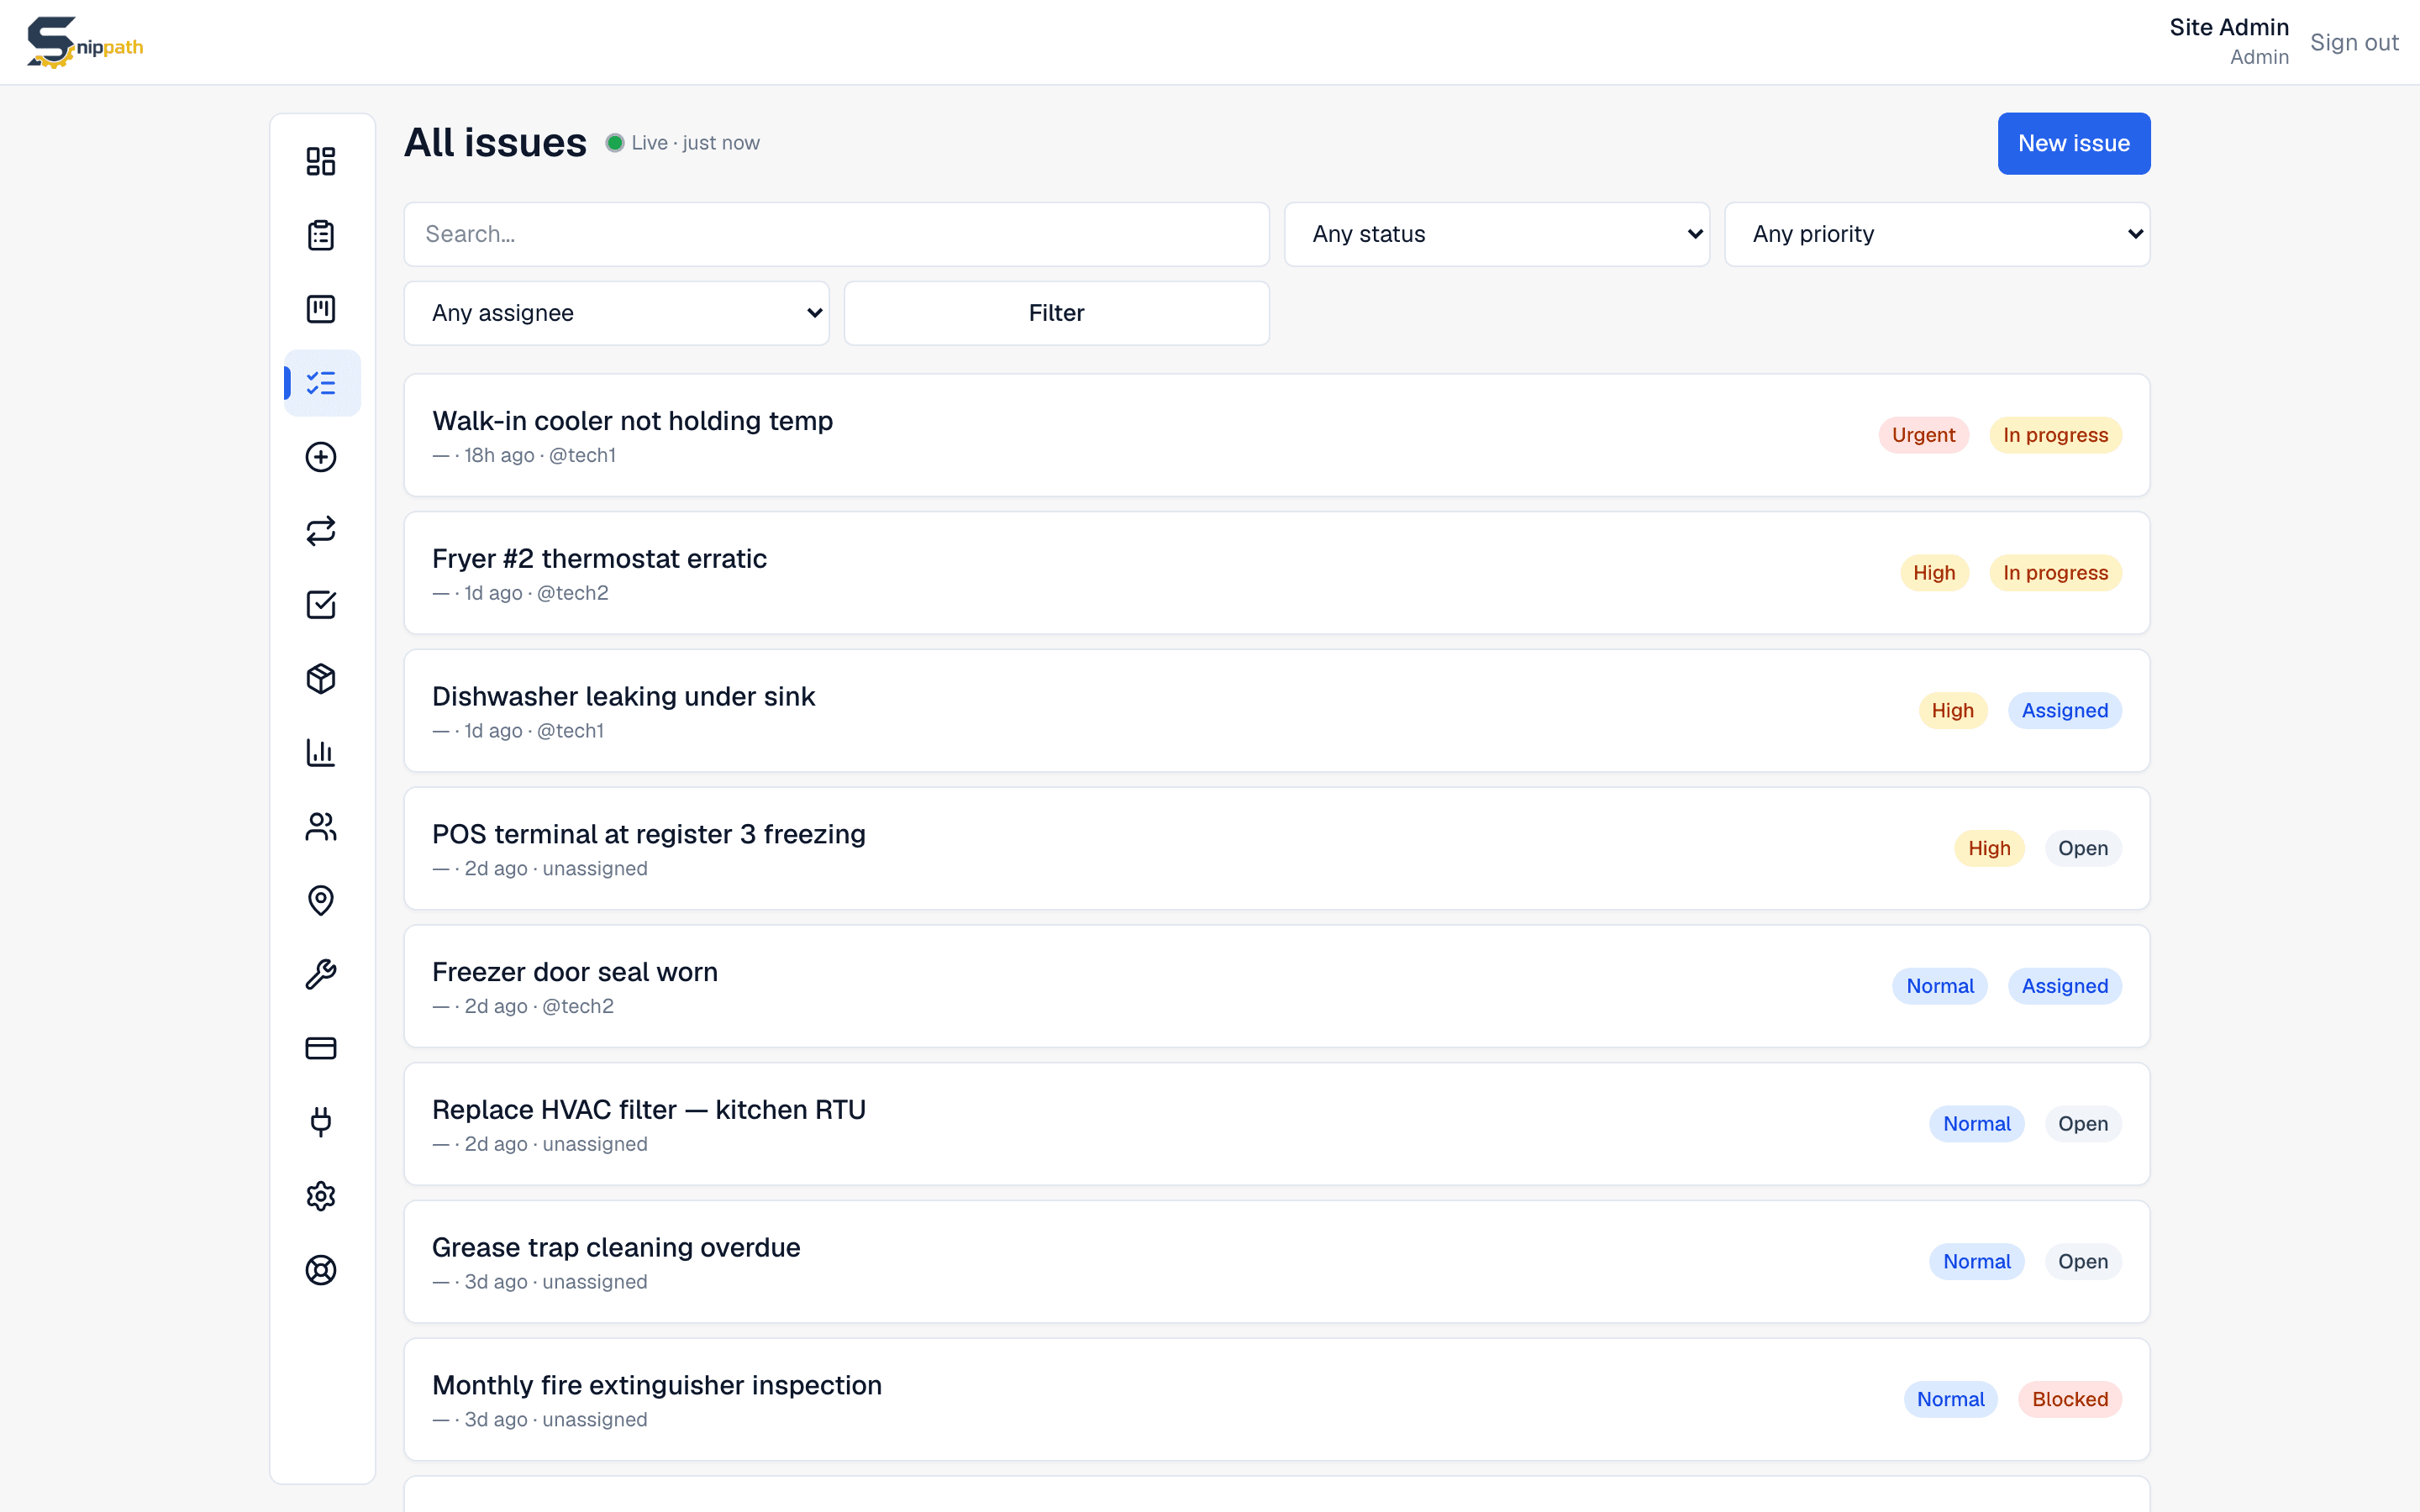Image resolution: width=2420 pixels, height=1512 pixels.
Task: Click the Live · just now indicator
Action: [683, 143]
